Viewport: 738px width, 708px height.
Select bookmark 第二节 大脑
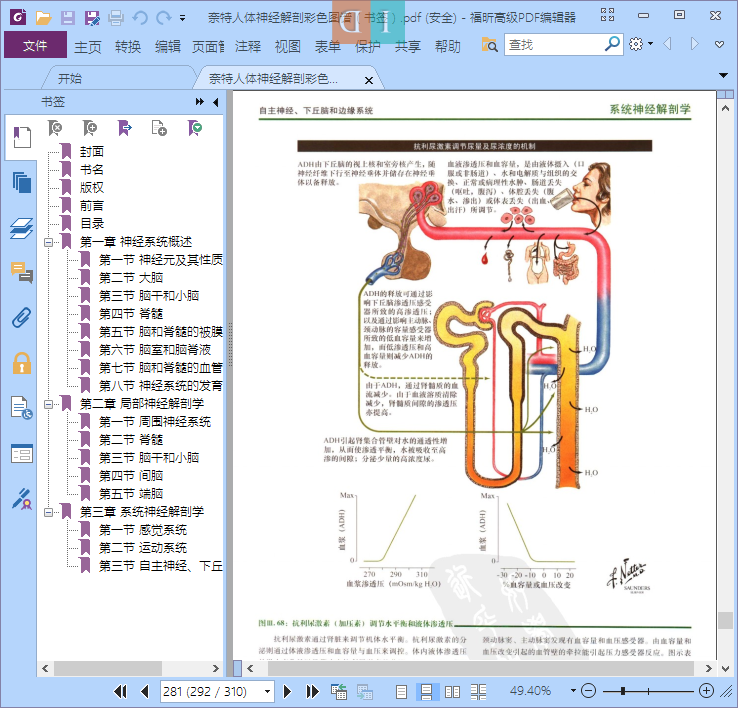point(131,278)
